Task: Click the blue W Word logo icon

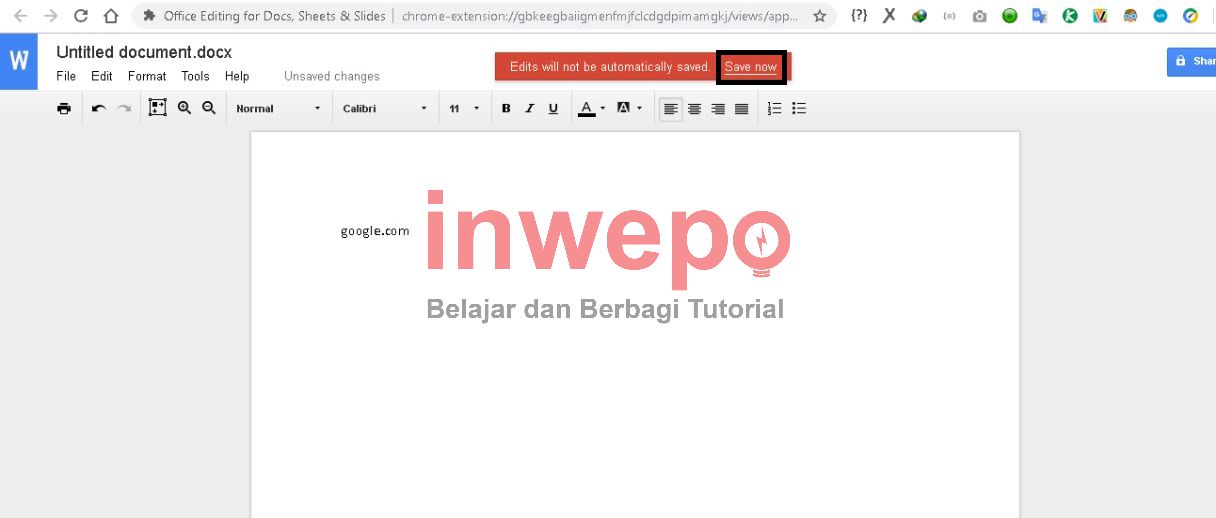Action: pos(18,61)
